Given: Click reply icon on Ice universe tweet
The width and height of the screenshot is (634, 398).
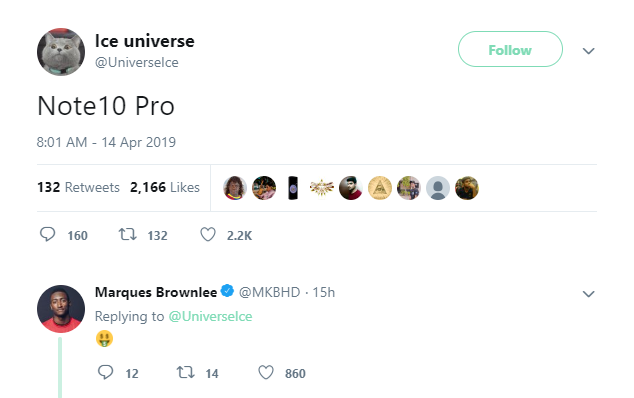Looking at the screenshot, I should pos(48,234).
